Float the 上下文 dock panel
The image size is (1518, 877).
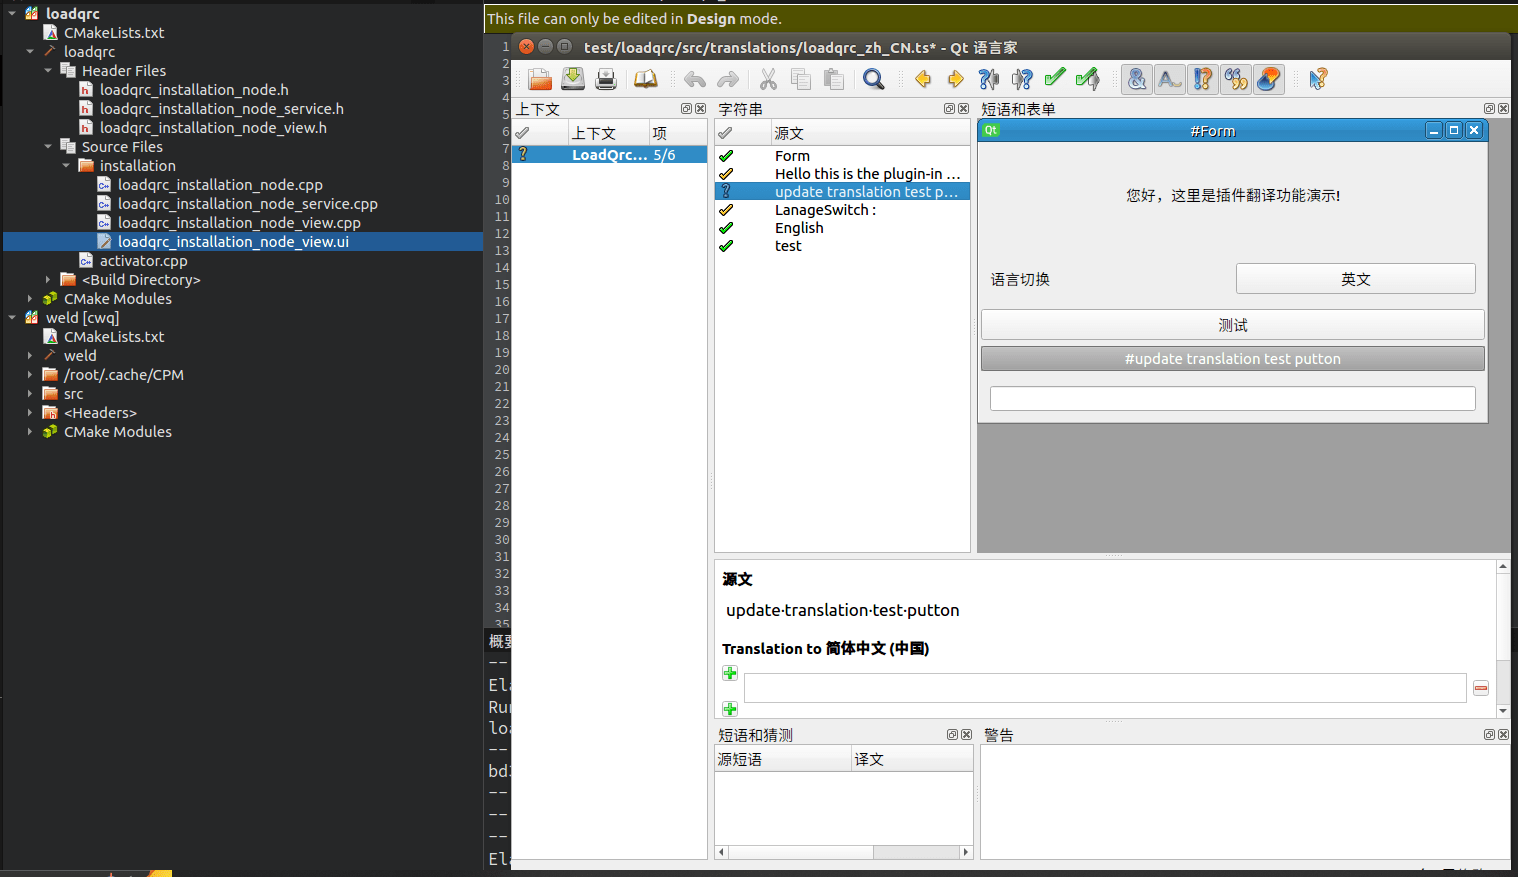click(686, 109)
